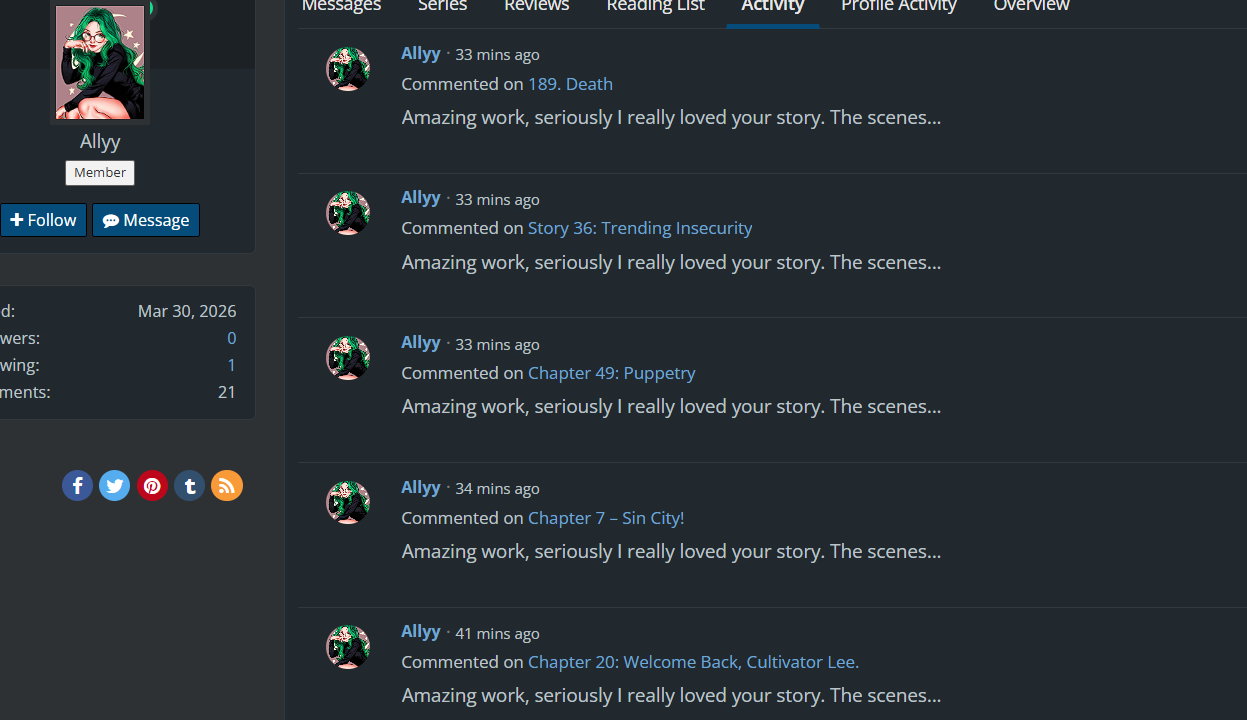
Task: Click avatar beside the Sin City comment
Action: point(348,503)
